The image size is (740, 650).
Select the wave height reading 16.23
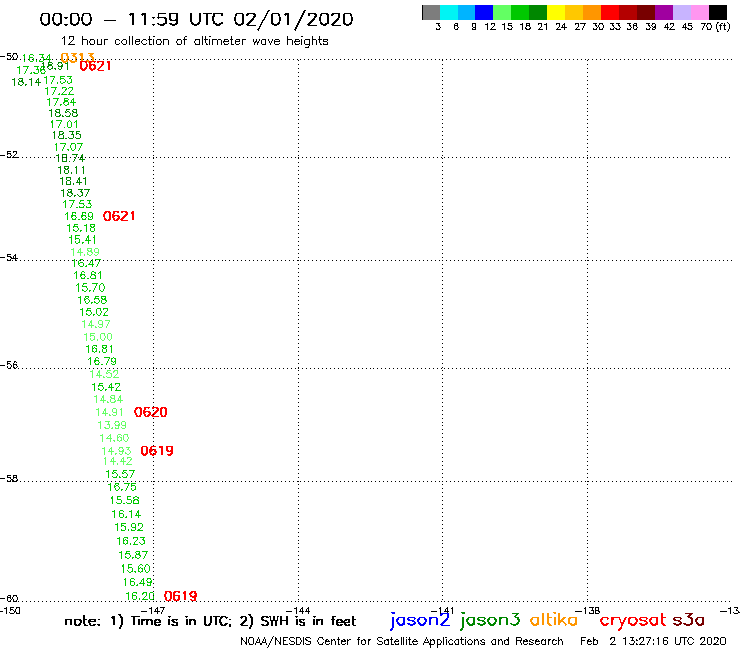131,541
